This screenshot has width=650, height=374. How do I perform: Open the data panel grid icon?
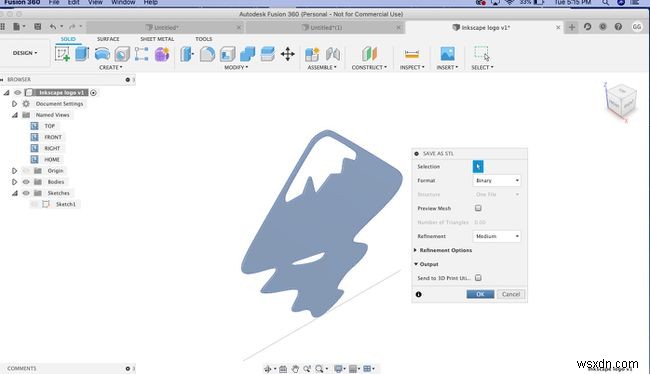pyautogui.click(x=2, y=27)
